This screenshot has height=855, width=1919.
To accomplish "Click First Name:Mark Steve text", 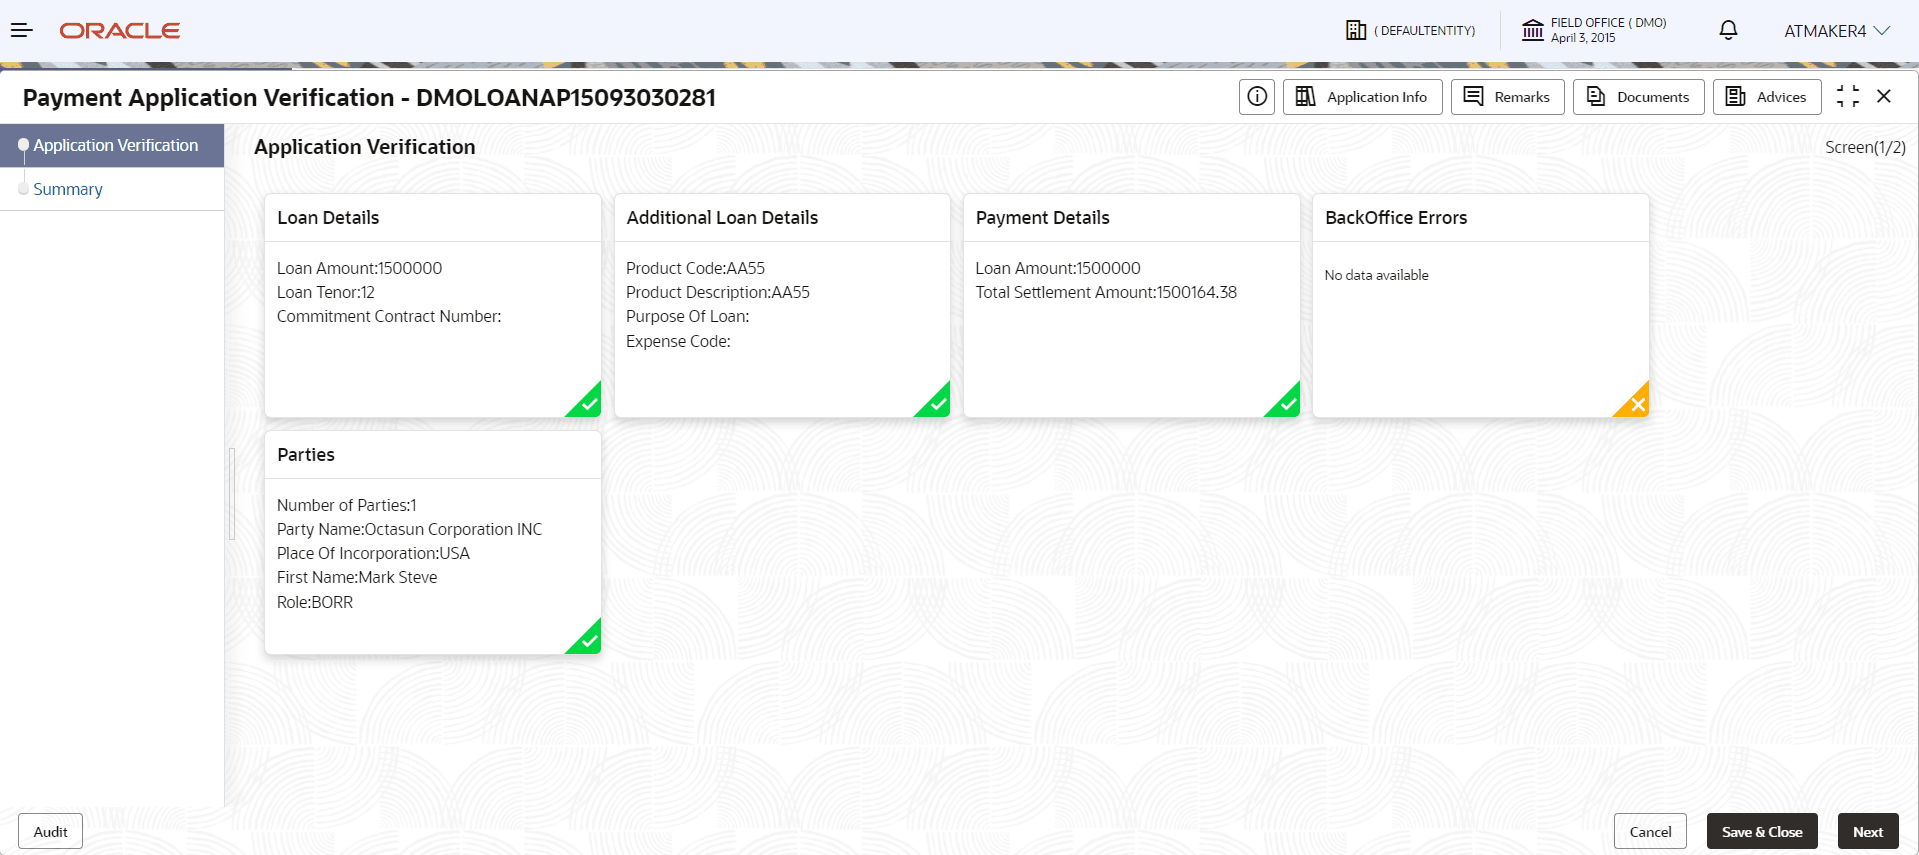I will tap(357, 578).
